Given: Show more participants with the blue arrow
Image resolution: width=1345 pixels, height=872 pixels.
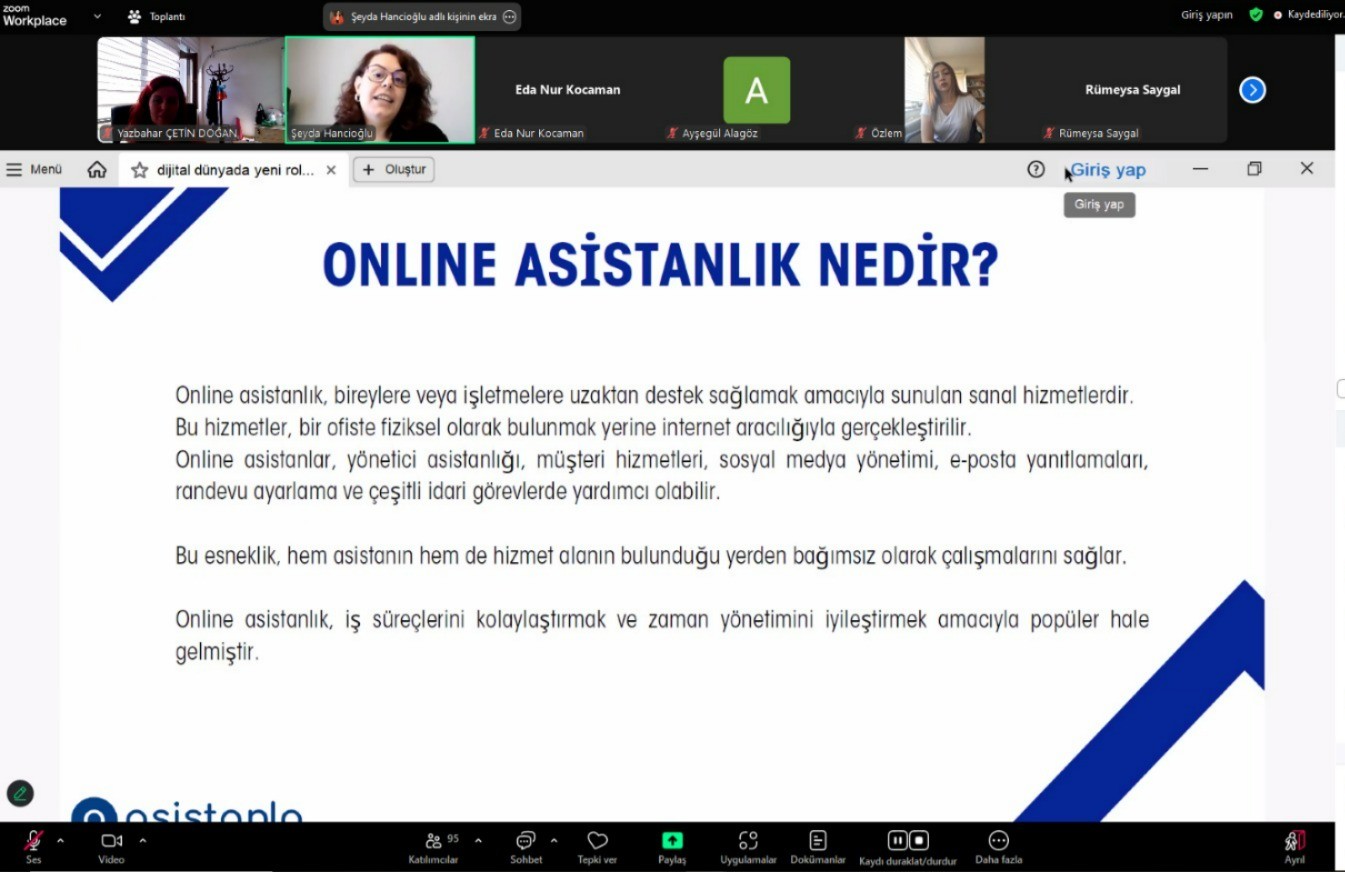Looking at the screenshot, I should click(x=1252, y=90).
